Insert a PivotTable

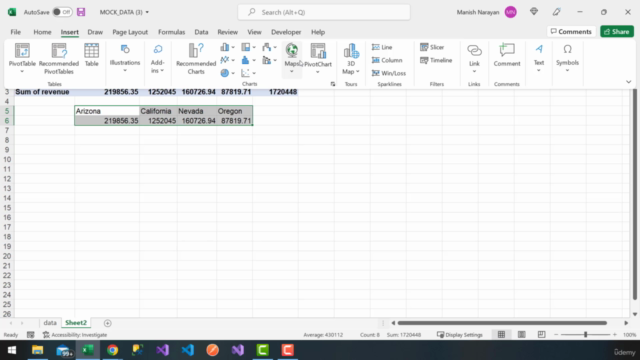click(x=22, y=55)
